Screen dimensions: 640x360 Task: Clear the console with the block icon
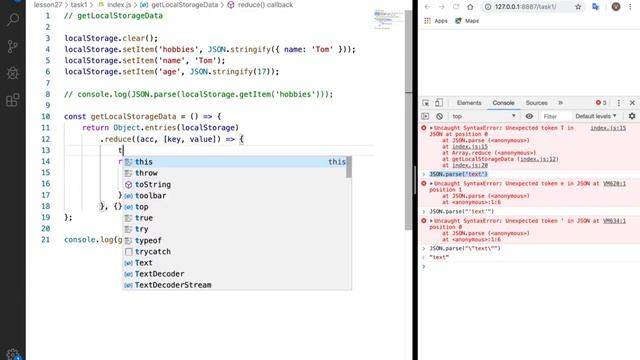439,116
